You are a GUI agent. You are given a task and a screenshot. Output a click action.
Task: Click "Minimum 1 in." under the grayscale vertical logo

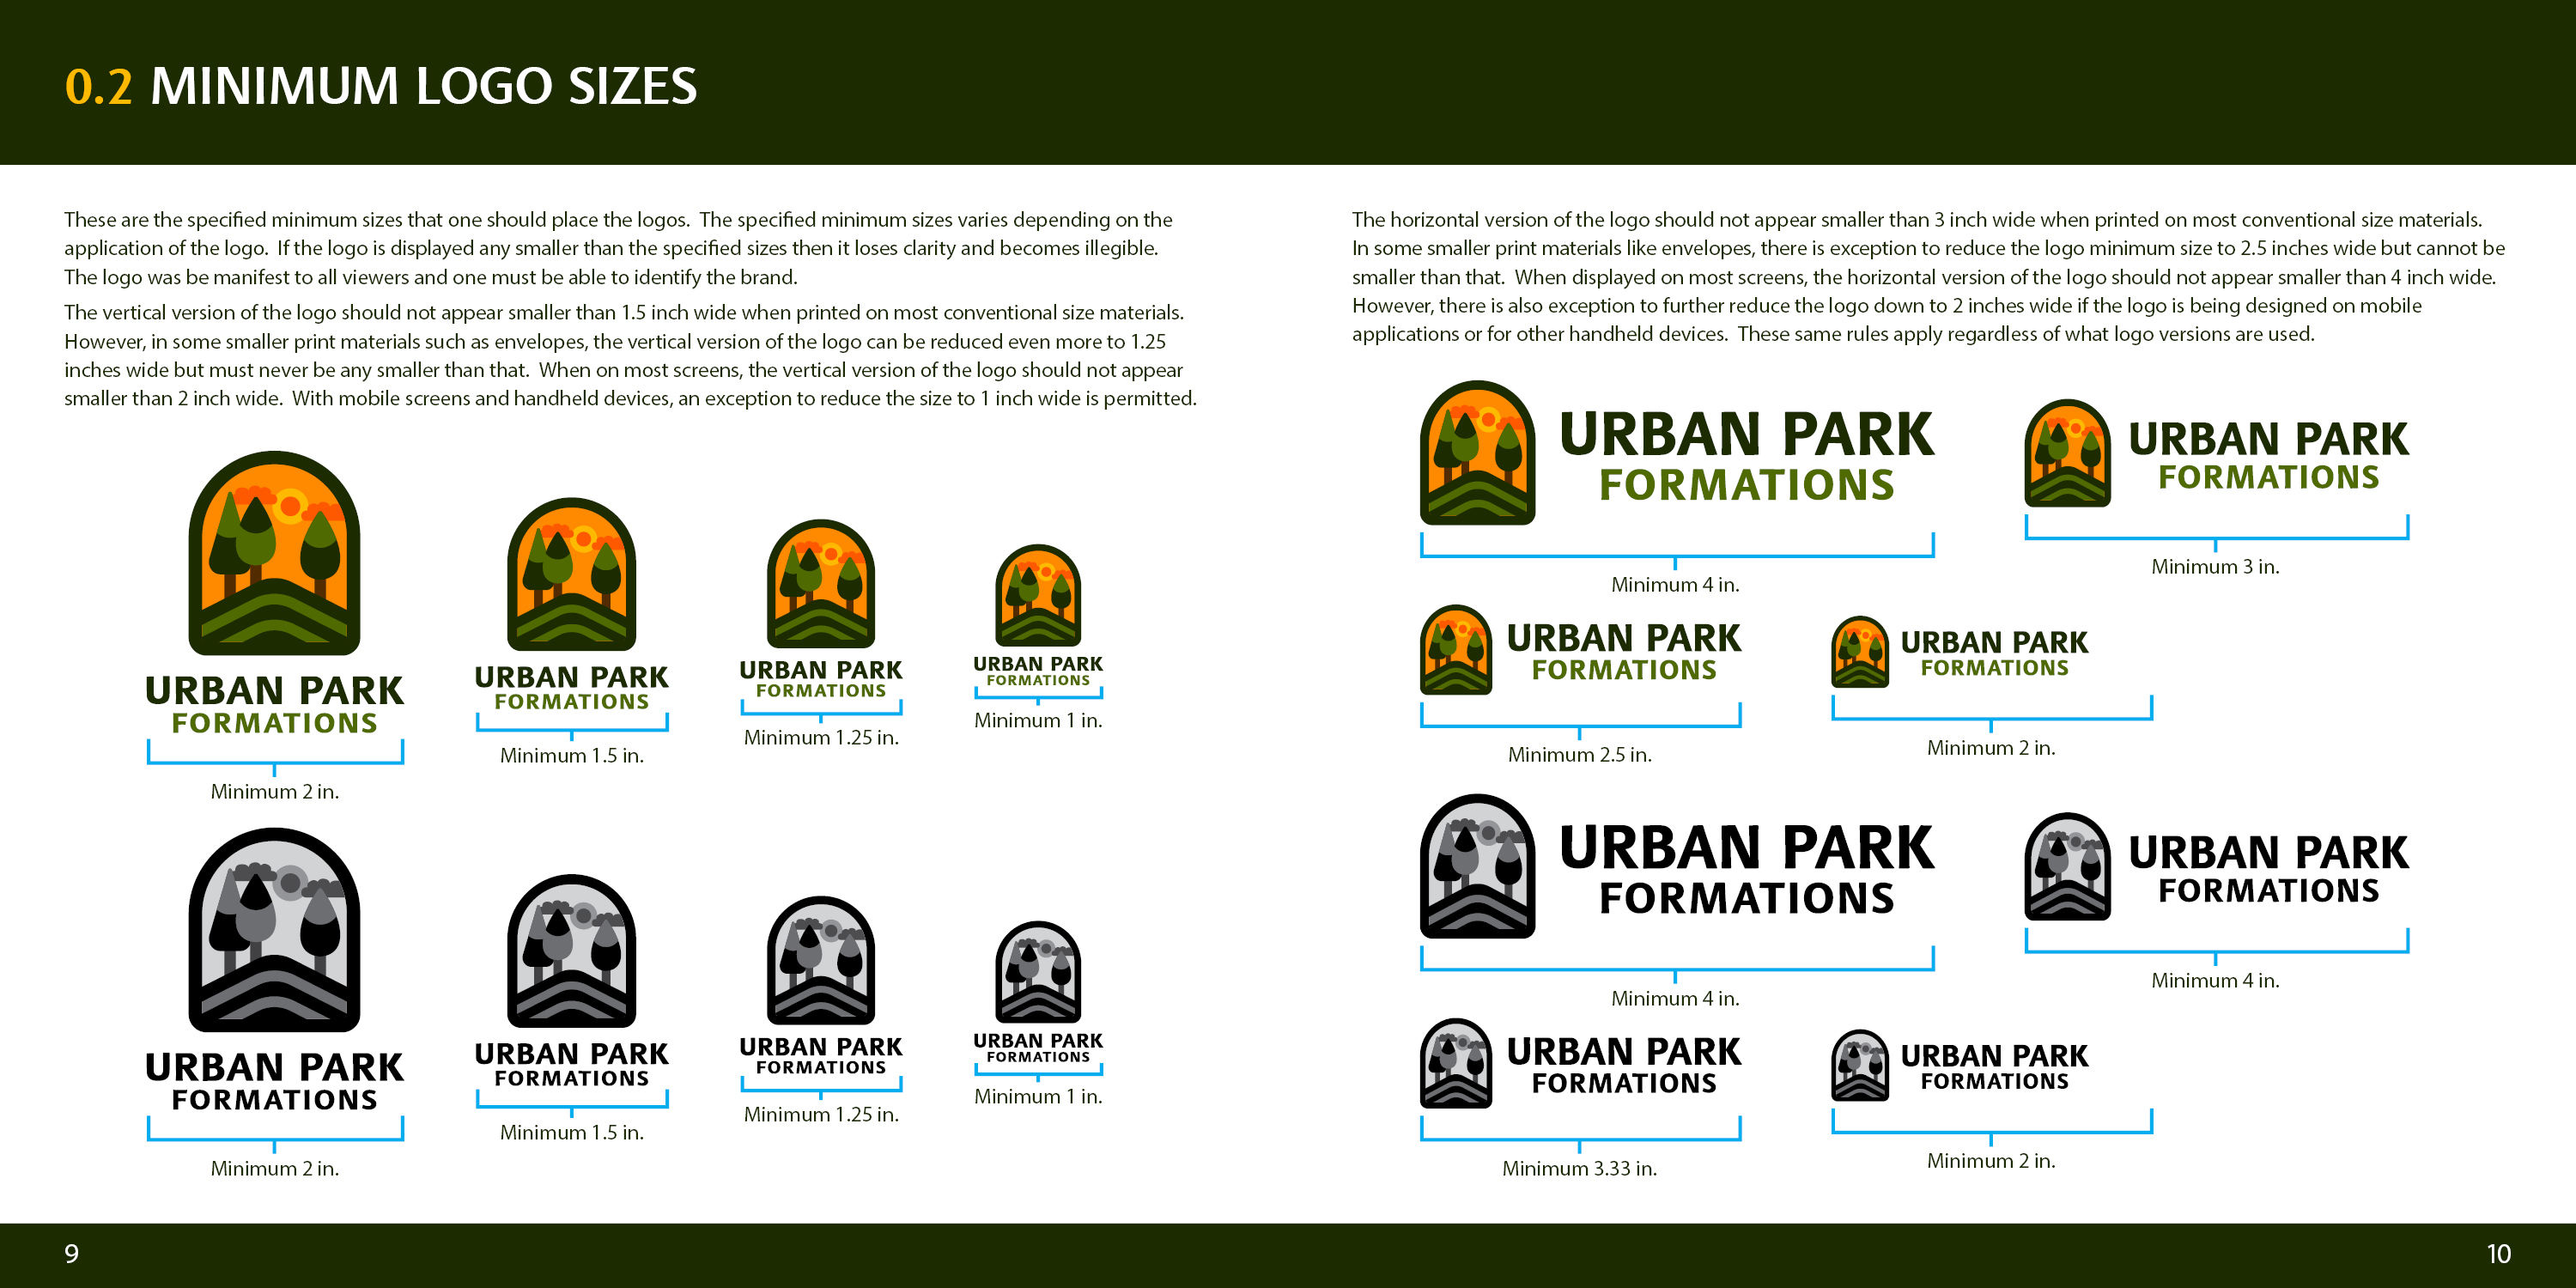[x=1038, y=1097]
